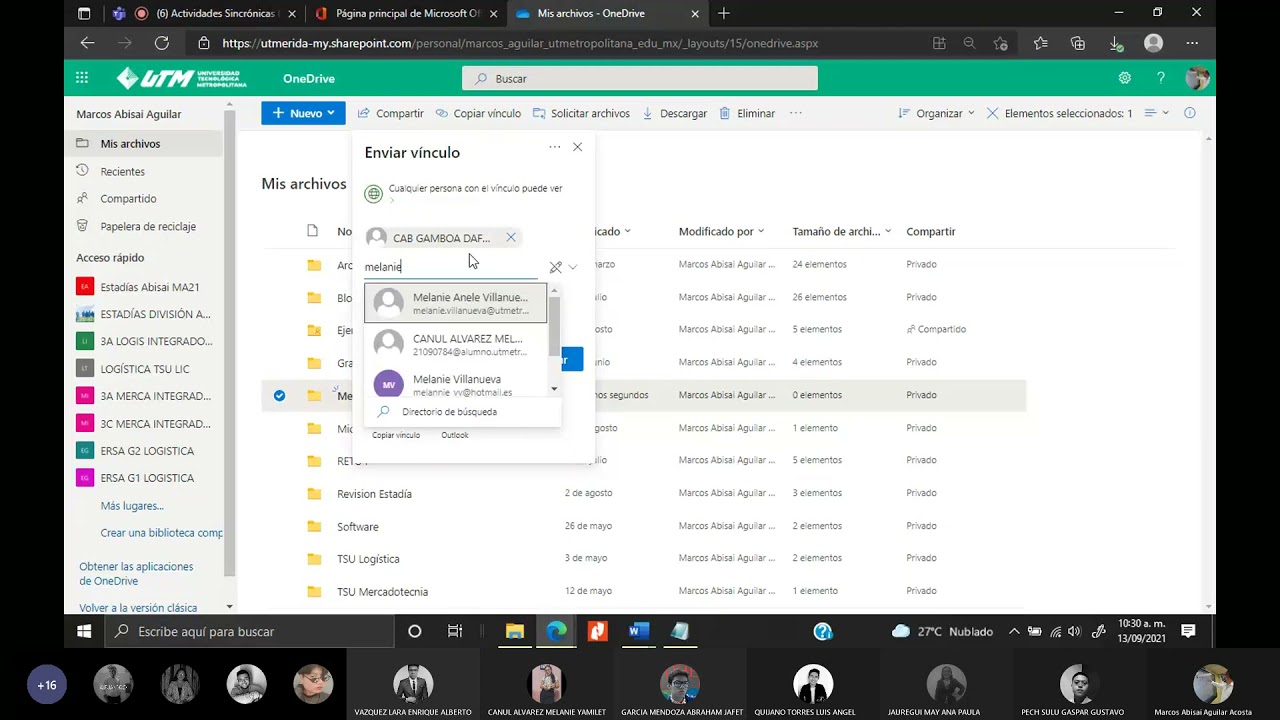Click Outlook option in the dialog

(455, 435)
